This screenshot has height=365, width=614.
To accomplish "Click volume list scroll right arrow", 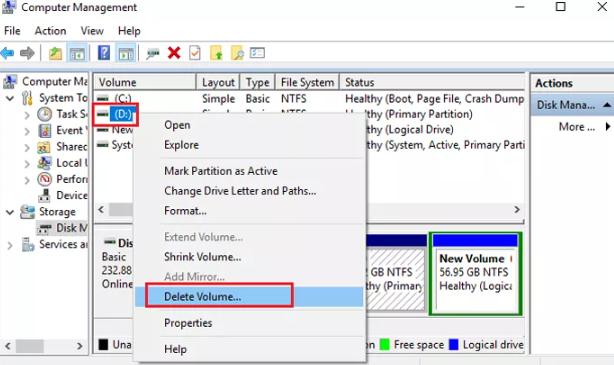I will [x=517, y=210].
